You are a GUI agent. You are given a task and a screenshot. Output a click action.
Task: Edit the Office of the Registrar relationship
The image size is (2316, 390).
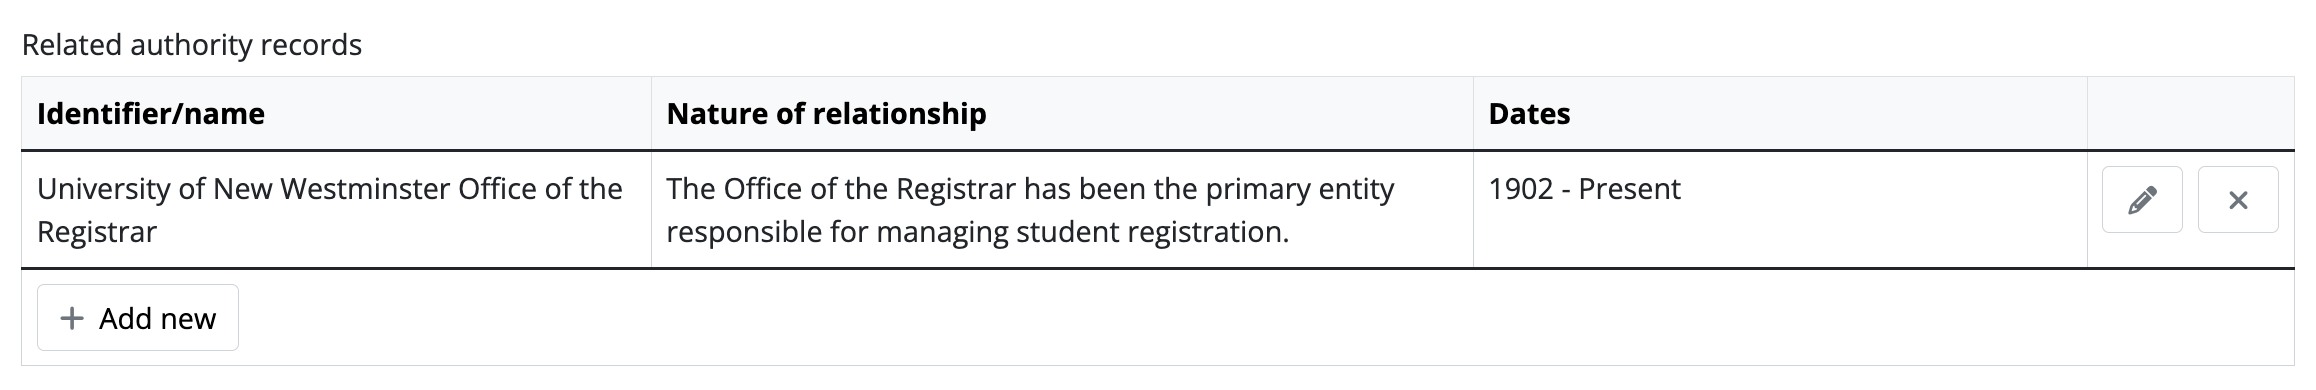click(x=2141, y=200)
